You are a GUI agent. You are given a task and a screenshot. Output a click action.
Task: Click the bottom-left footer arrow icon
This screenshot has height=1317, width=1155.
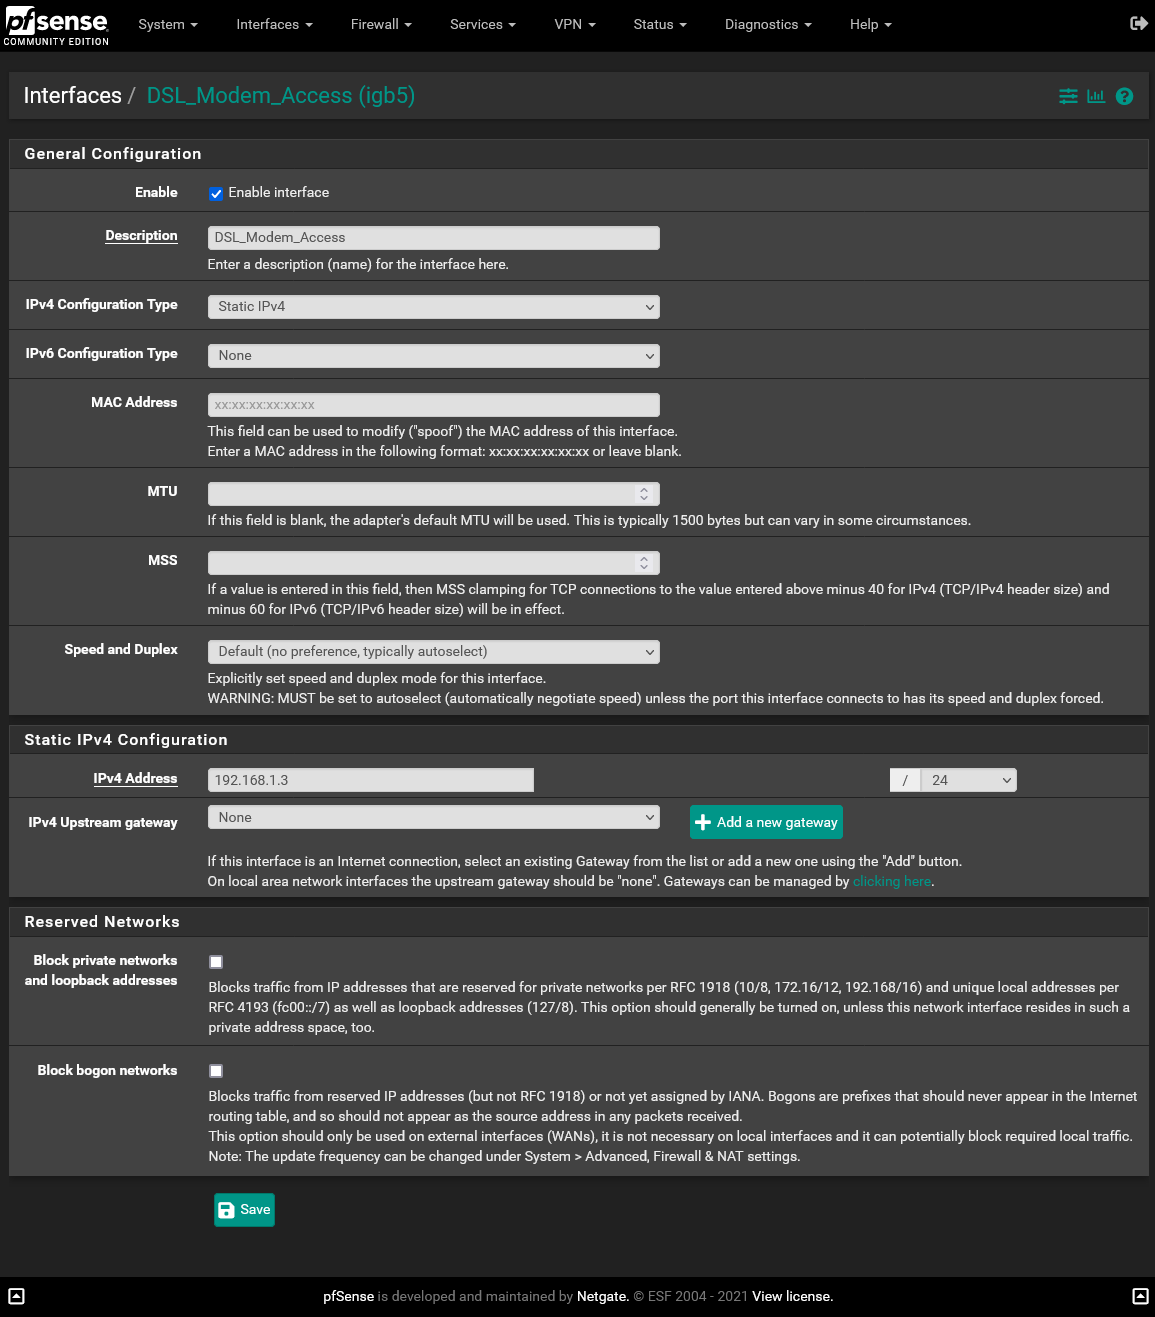point(16,1296)
